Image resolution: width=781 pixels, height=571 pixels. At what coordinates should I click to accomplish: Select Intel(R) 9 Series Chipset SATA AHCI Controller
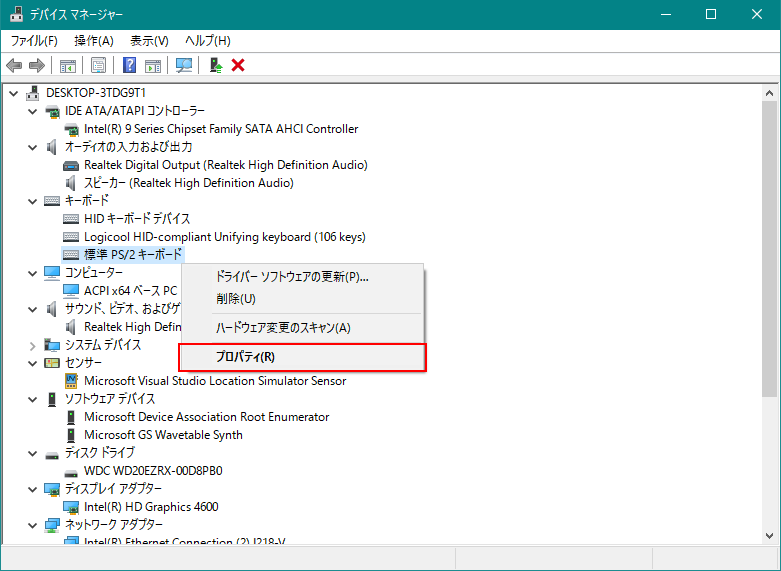click(221, 129)
